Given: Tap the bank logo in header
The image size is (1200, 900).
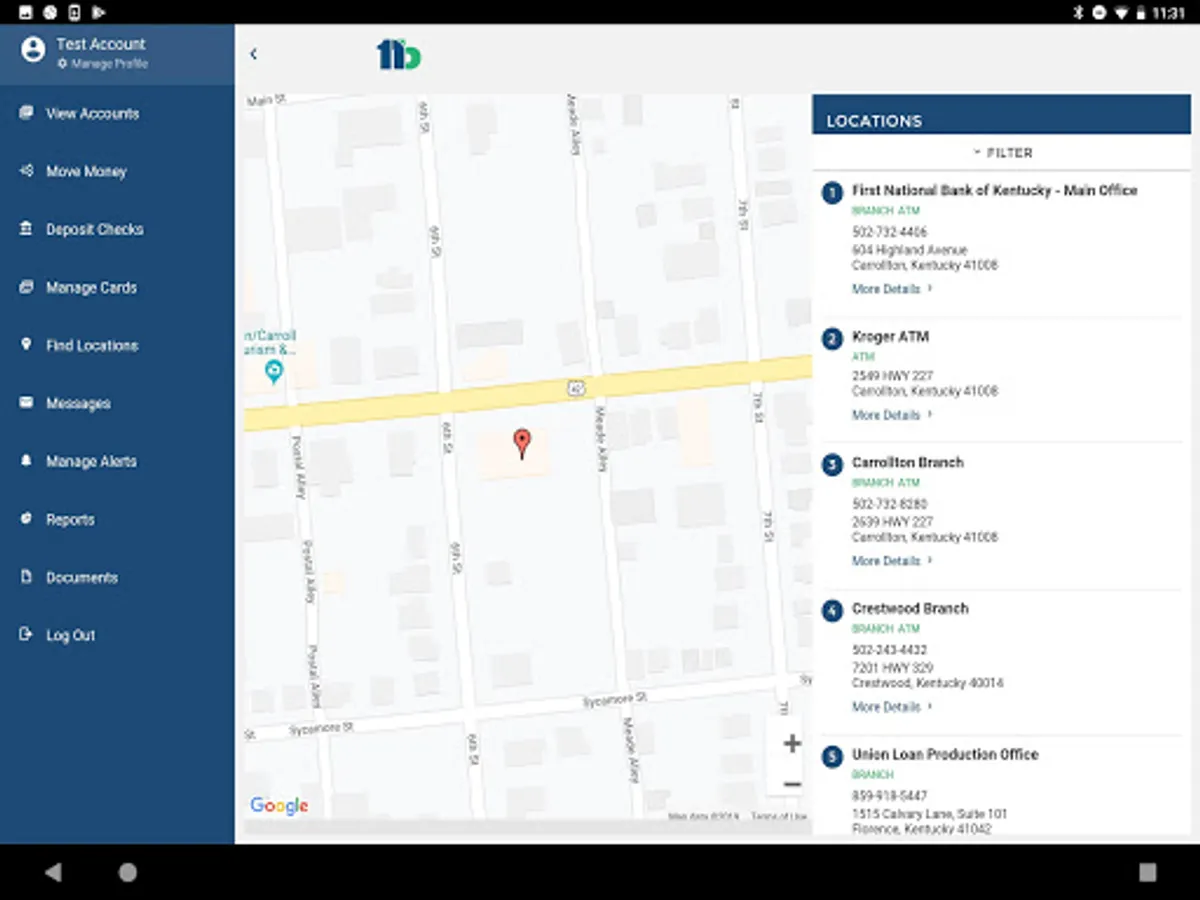Looking at the screenshot, I should 399,54.
